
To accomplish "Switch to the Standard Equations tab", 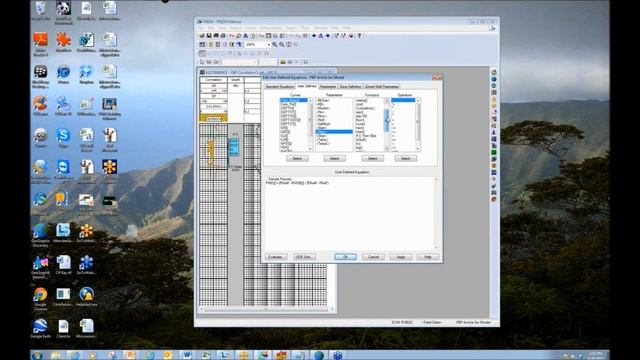I will [x=280, y=87].
